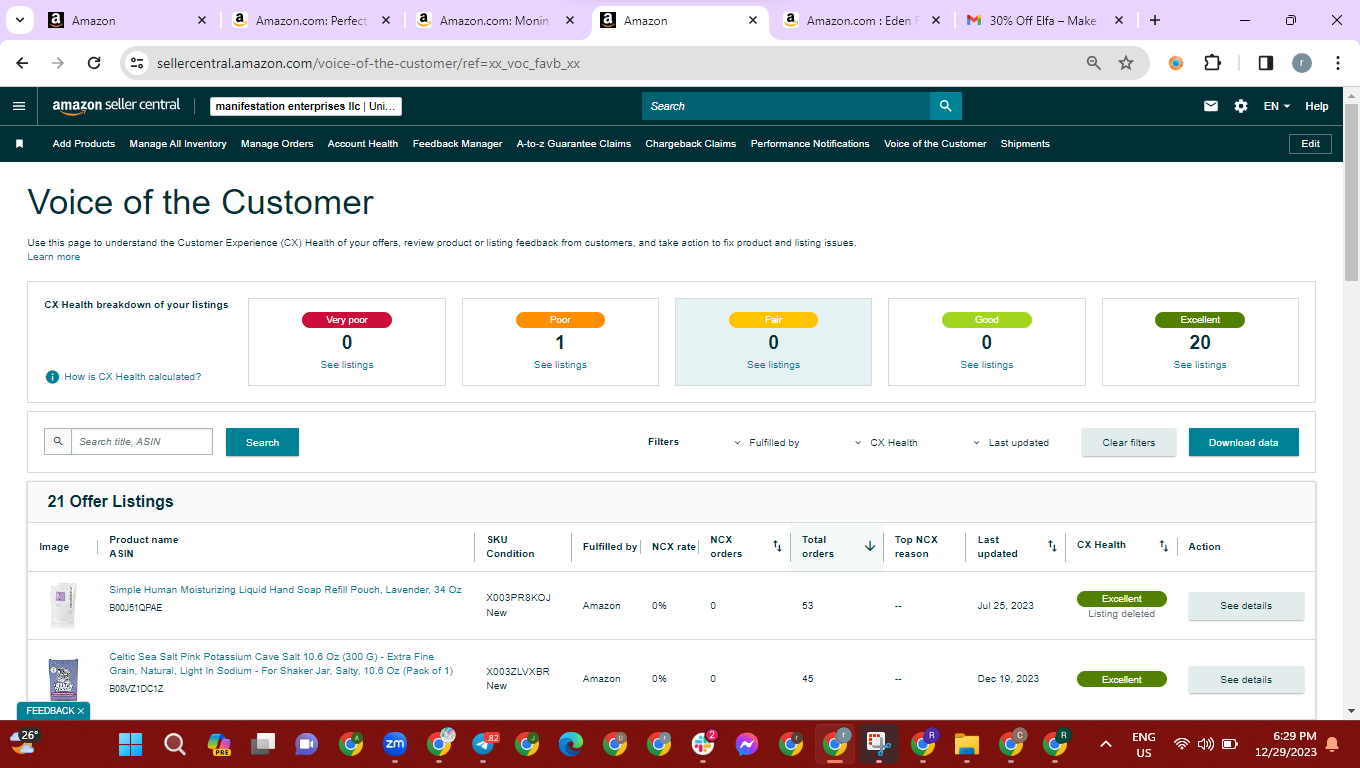
Task: Open the tab search chevron dropdown
Action: pyautogui.click(x=20, y=20)
